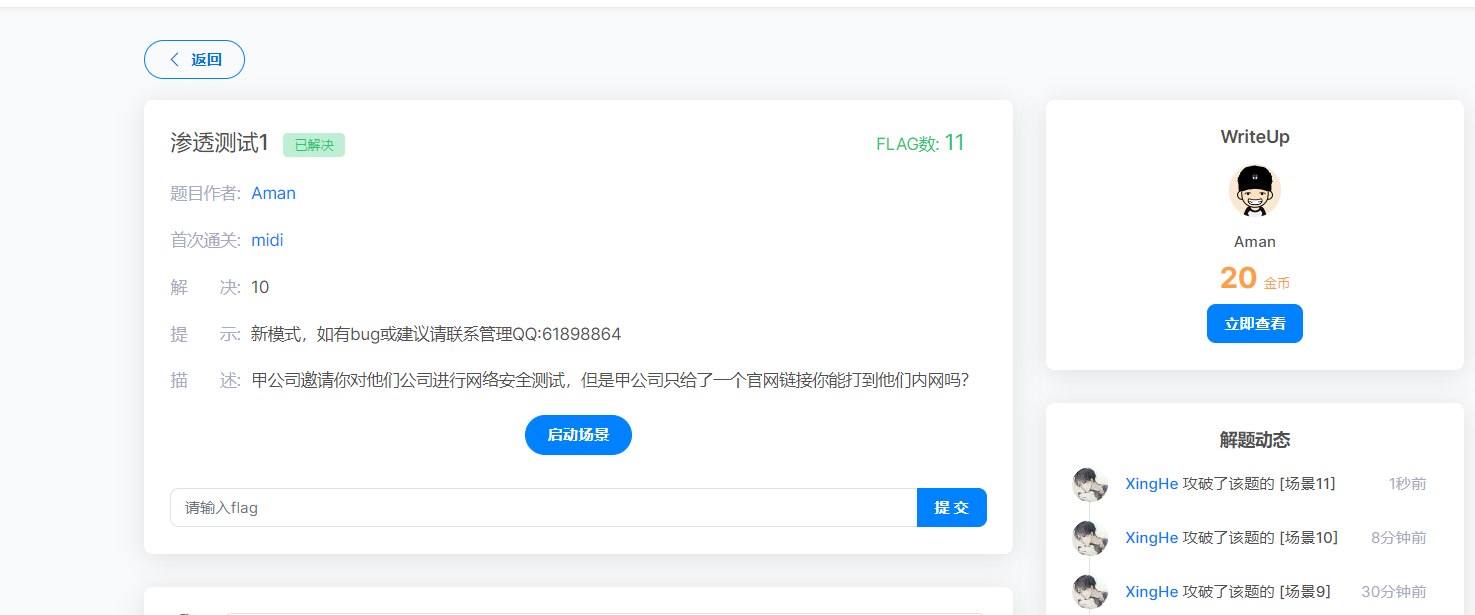Open first solver link midi
The width and height of the screenshot is (1475, 615).
point(267,240)
